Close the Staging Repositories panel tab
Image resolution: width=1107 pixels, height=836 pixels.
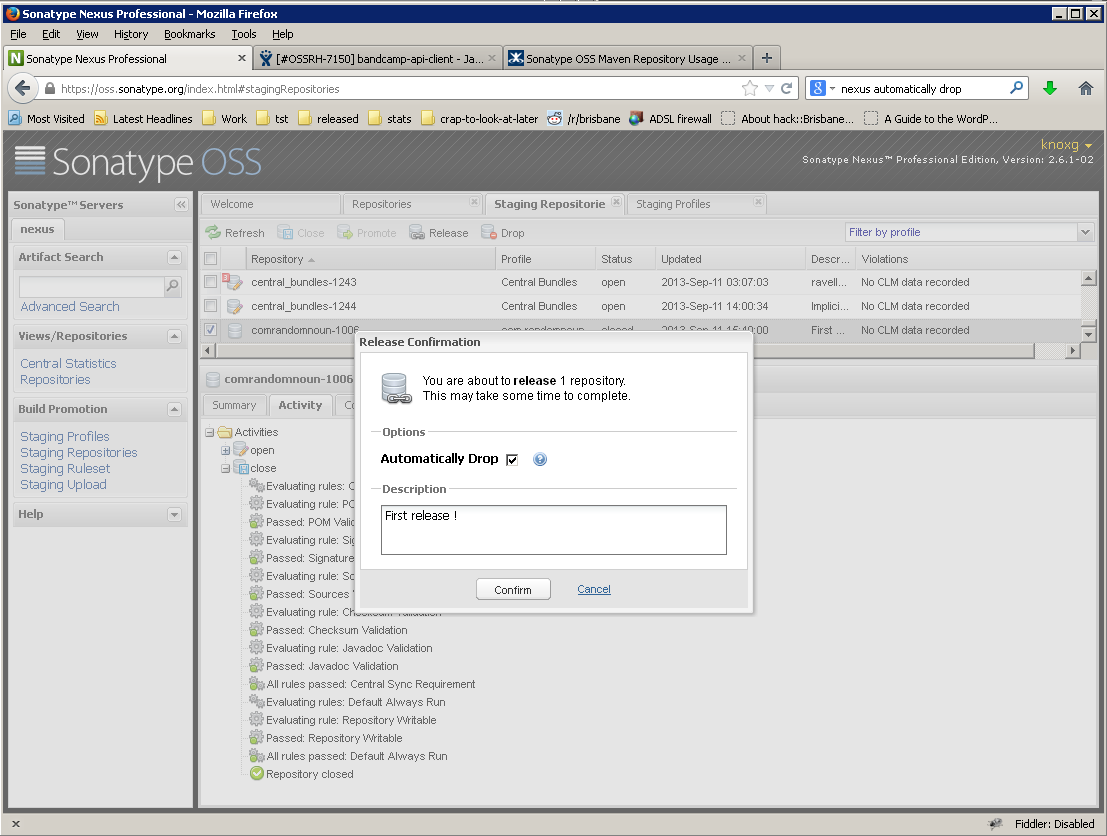tap(616, 202)
